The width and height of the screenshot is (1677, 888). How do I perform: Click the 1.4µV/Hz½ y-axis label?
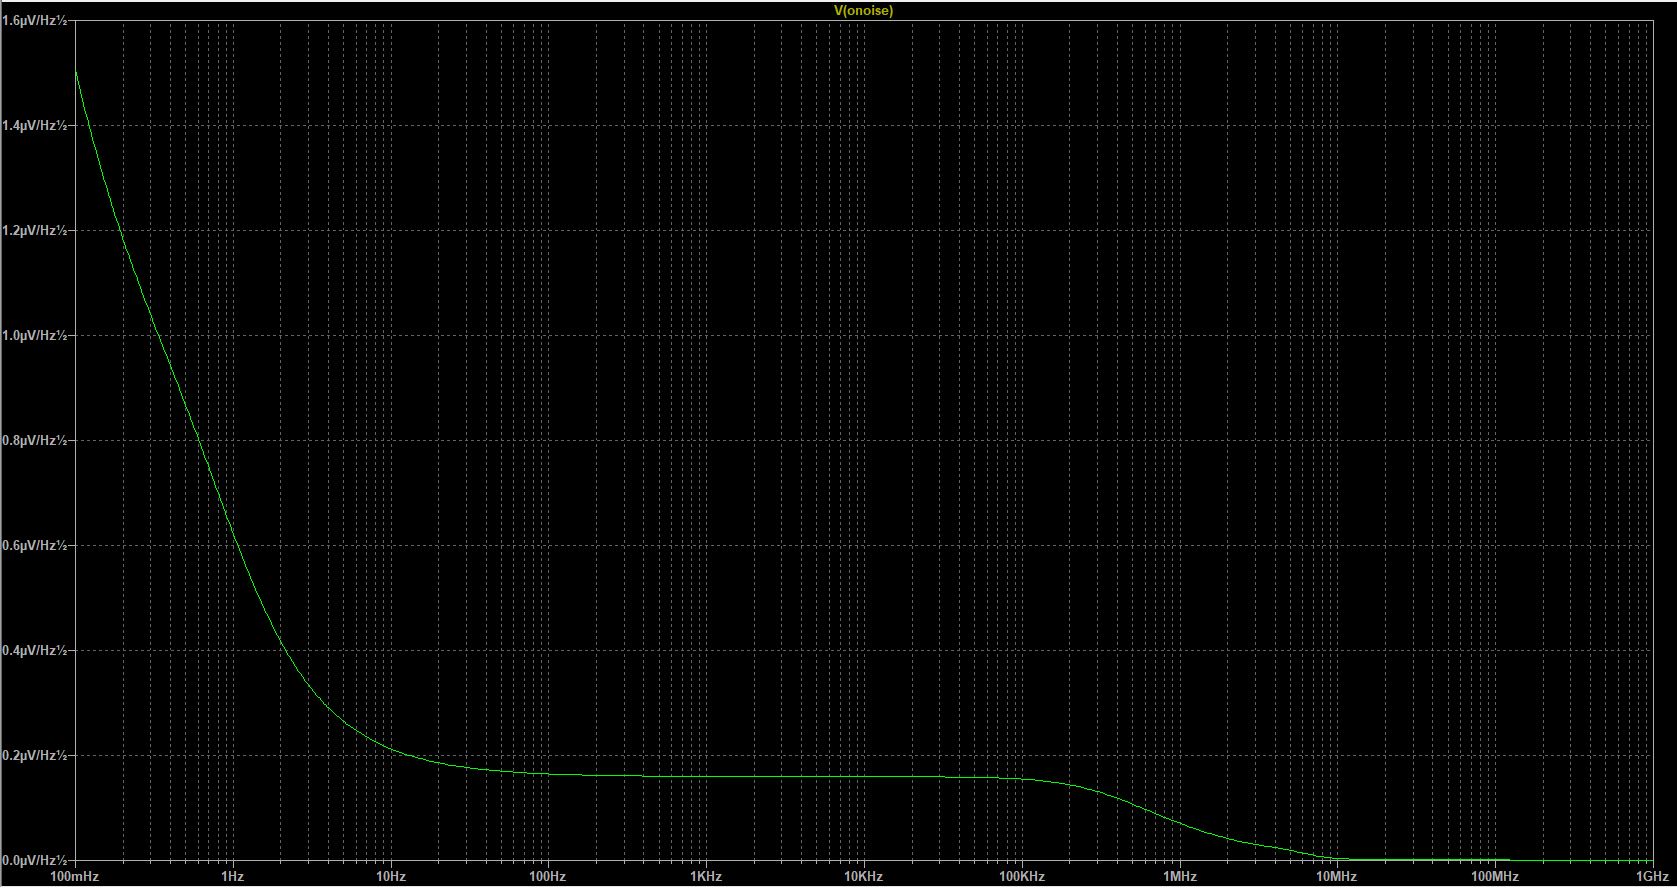pyautogui.click(x=35, y=125)
